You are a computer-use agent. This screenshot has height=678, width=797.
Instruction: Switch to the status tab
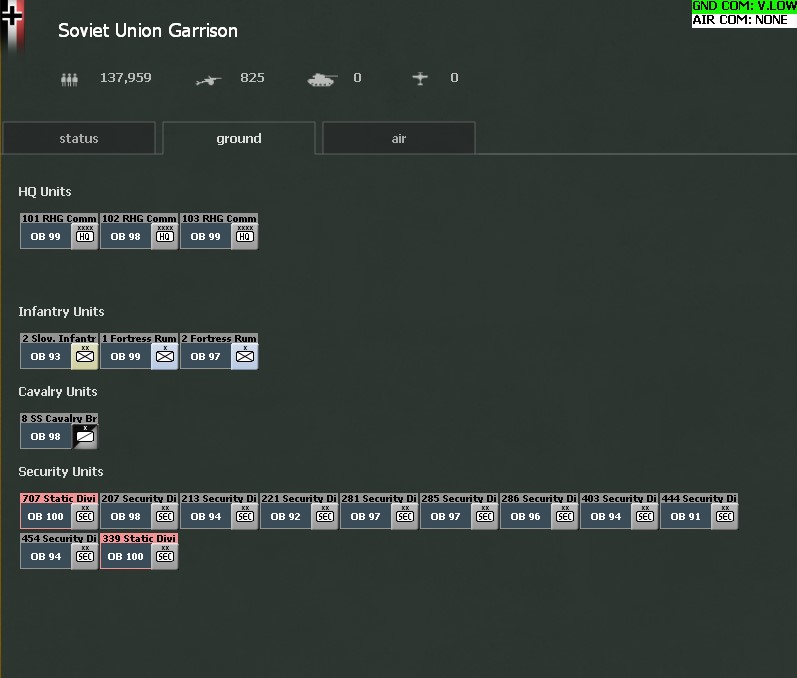[x=79, y=138]
